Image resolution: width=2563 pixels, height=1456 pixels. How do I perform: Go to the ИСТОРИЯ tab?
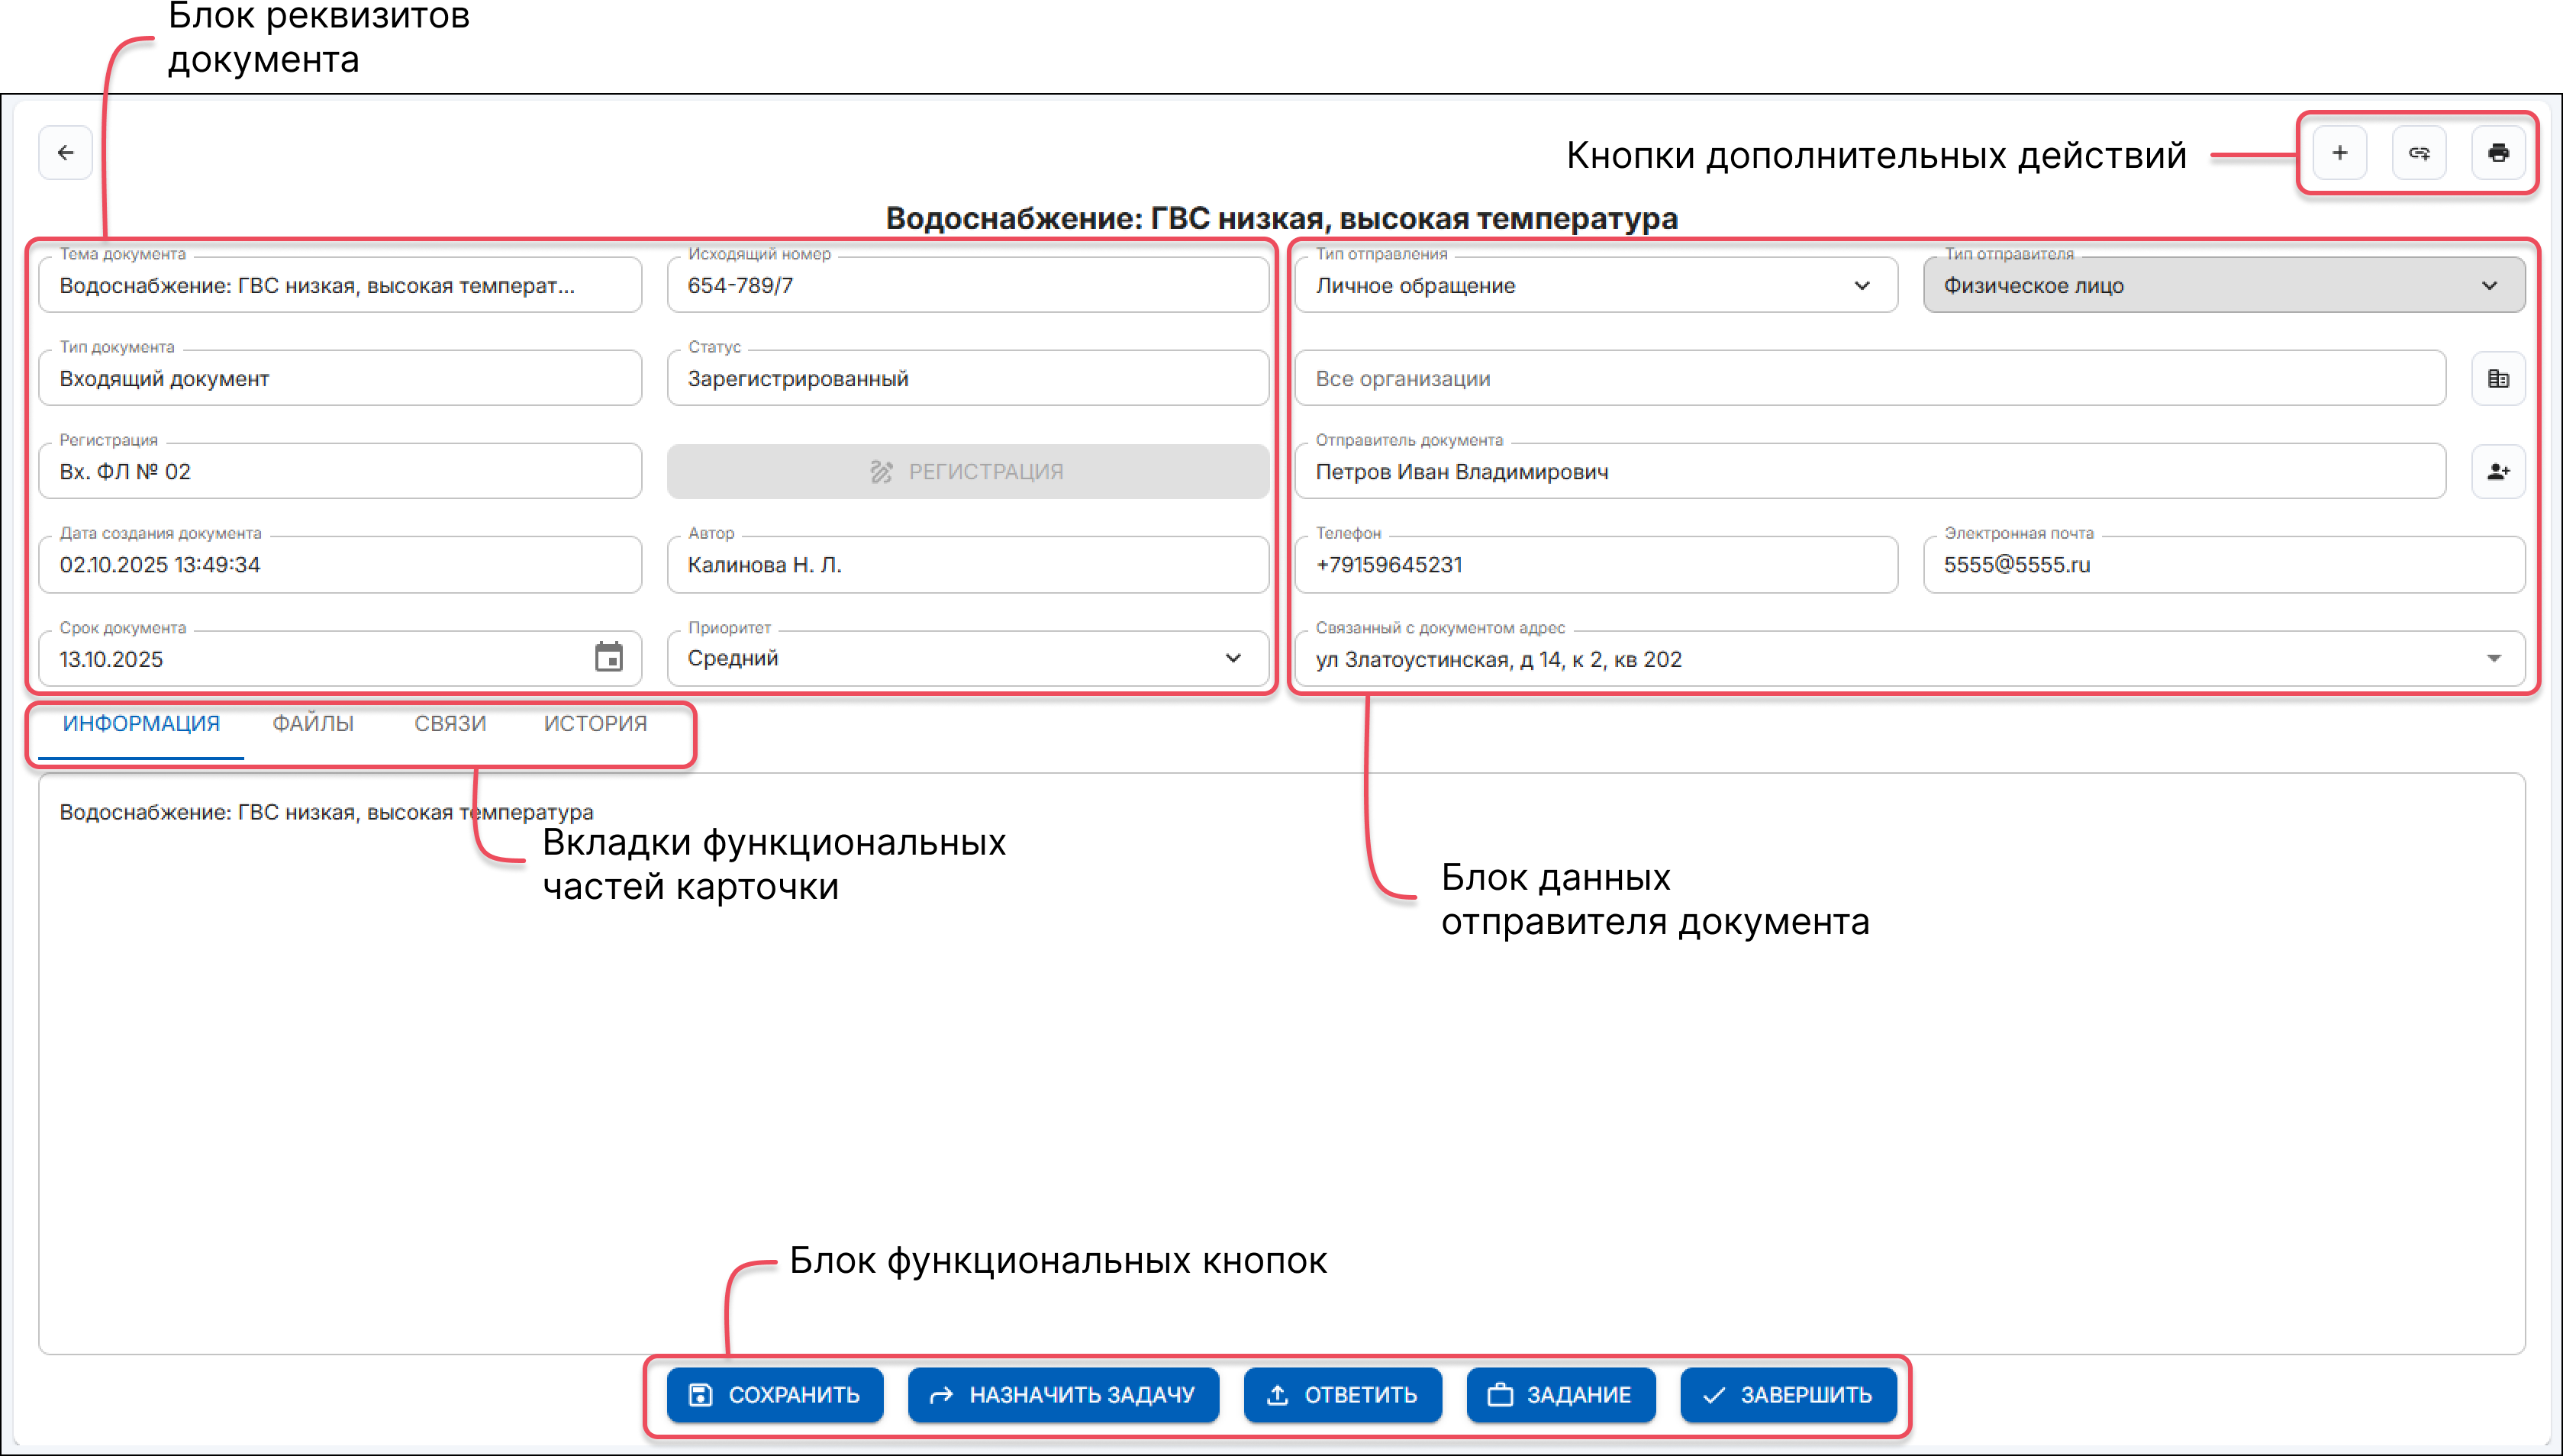coord(595,723)
